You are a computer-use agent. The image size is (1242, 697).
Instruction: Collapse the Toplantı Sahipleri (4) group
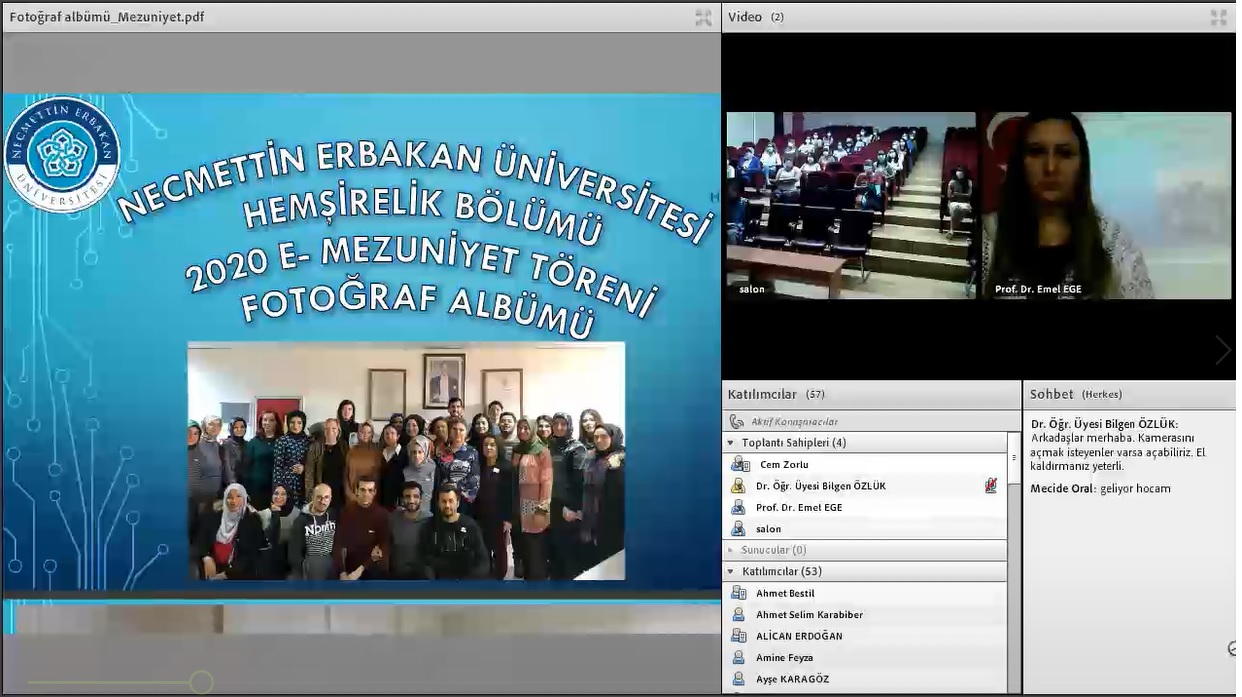pos(731,443)
